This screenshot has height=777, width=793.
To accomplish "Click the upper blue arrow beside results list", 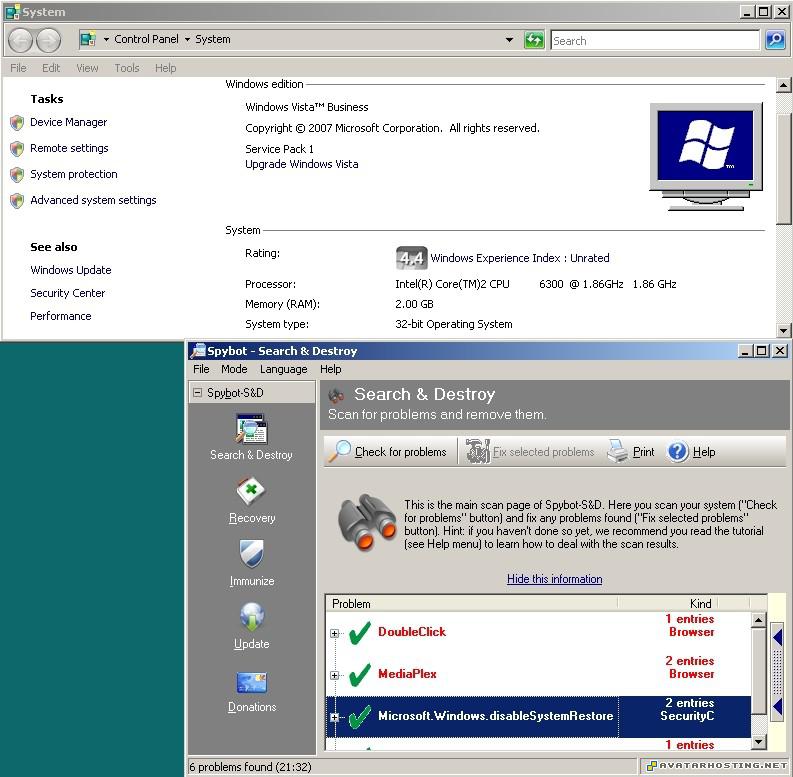I will pyautogui.click(x=778, y=636).
